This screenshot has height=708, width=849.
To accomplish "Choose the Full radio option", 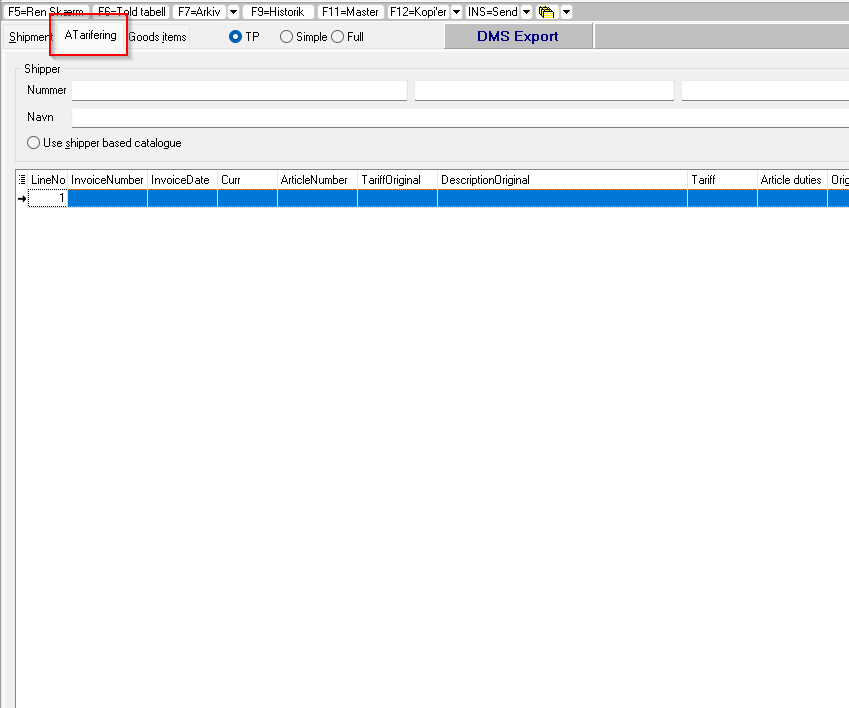I will 337,37.
